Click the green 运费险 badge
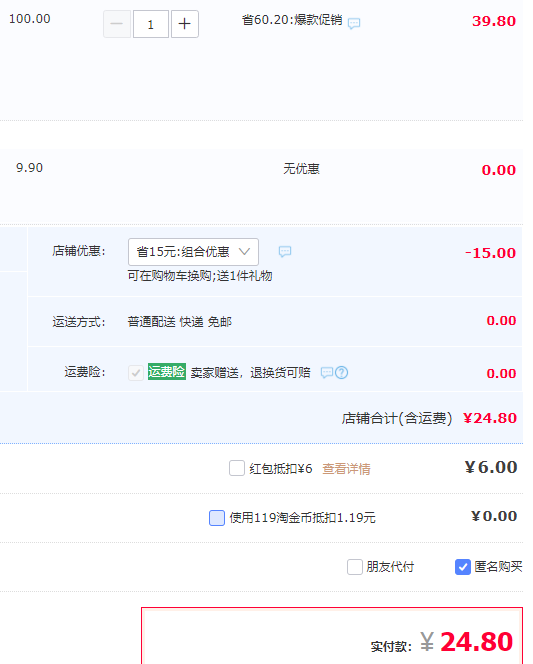The width and height of the screenshot is (533, 664). [x=167, y=372]
